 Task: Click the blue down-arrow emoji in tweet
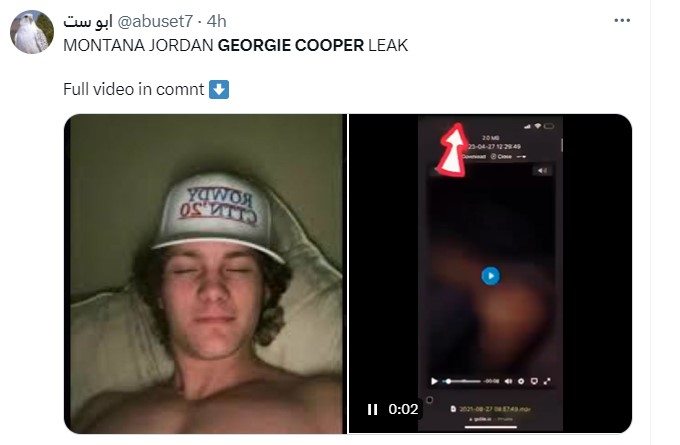(x=219, y=89)
